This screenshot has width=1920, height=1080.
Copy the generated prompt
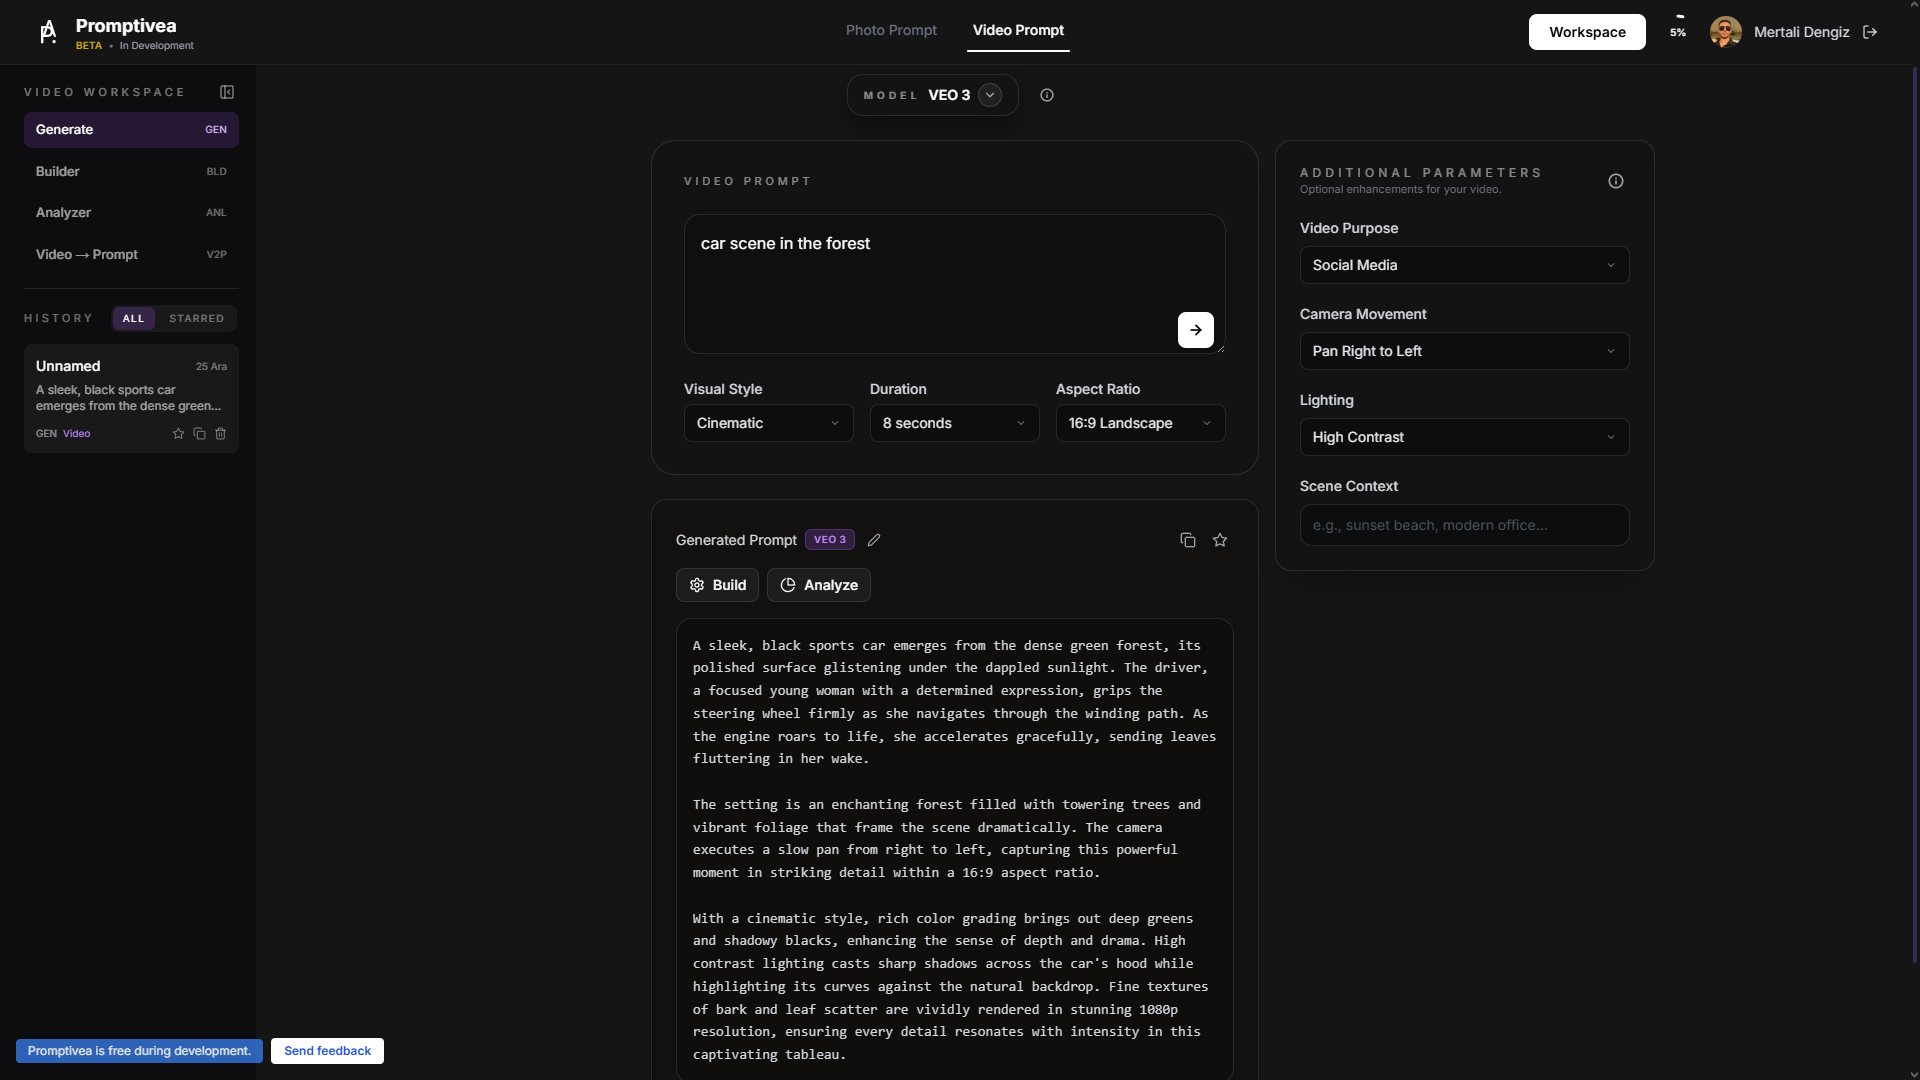click(1187, 539)
